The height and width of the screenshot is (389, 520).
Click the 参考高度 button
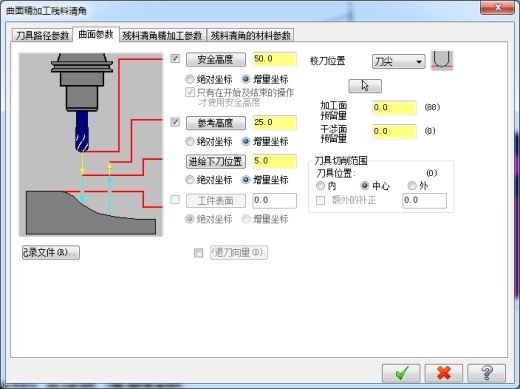pos(216,123)
